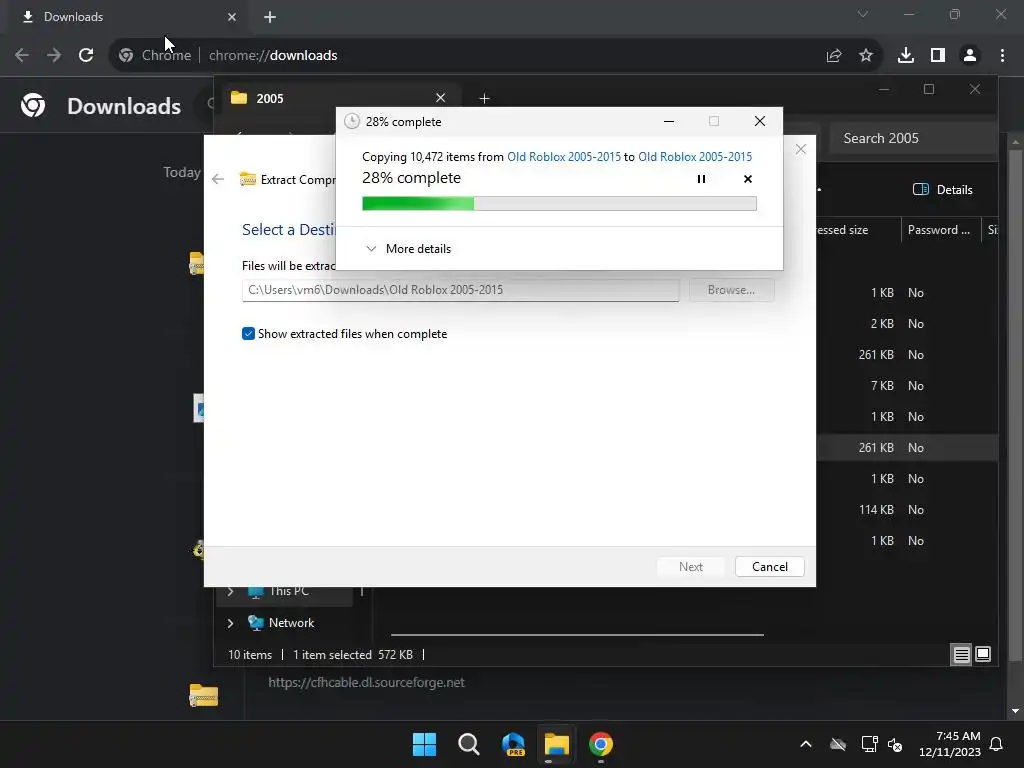Sort by the Password column header
This screenshot has width=1024, height=768.
(x=938, y=230)
